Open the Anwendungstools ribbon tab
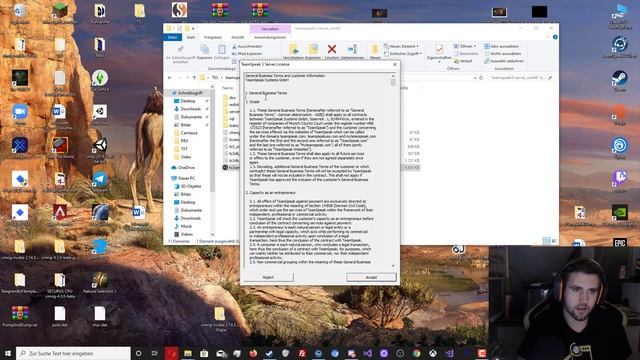The image size is (640, 360). pyautogui.click(x=270, y=37)
